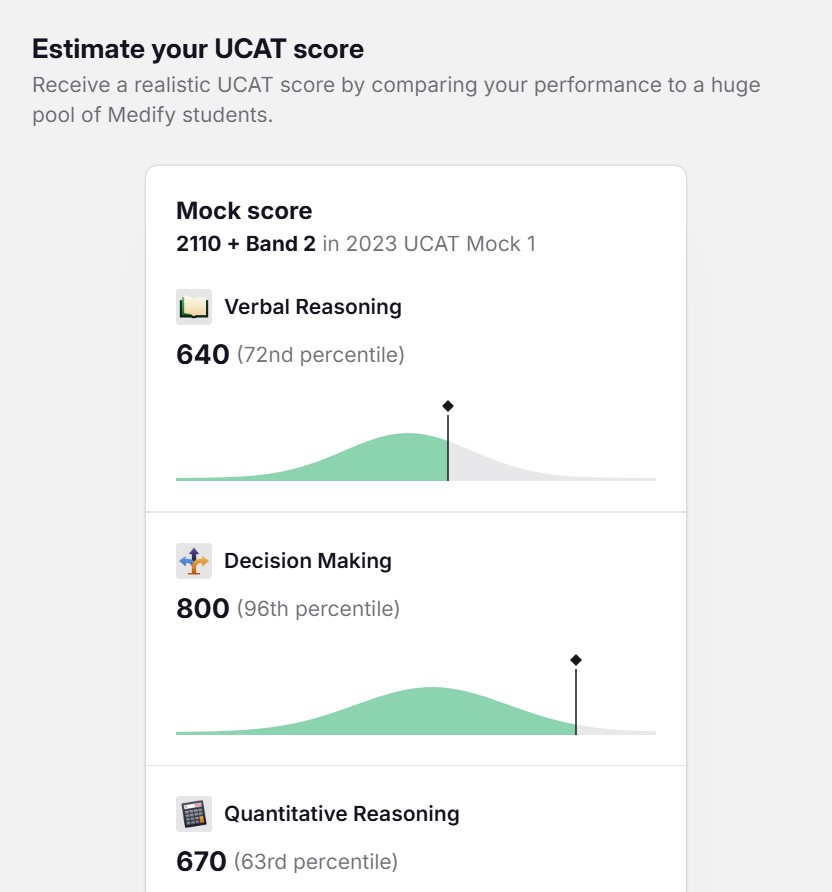Viewport: 832px width, 892px height.
Task: Click the Verbal Reasoning score of 640
Action: [203, 355]
